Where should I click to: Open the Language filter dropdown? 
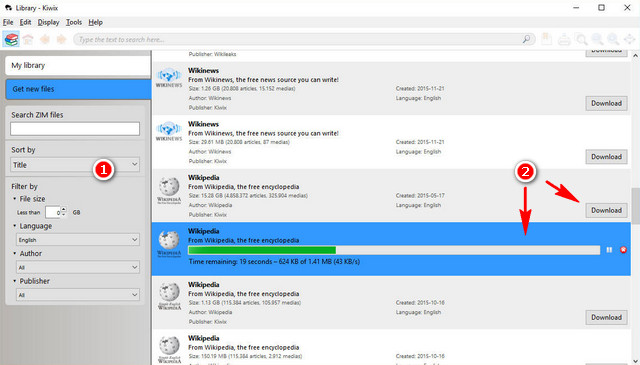(x=78, y=240)
